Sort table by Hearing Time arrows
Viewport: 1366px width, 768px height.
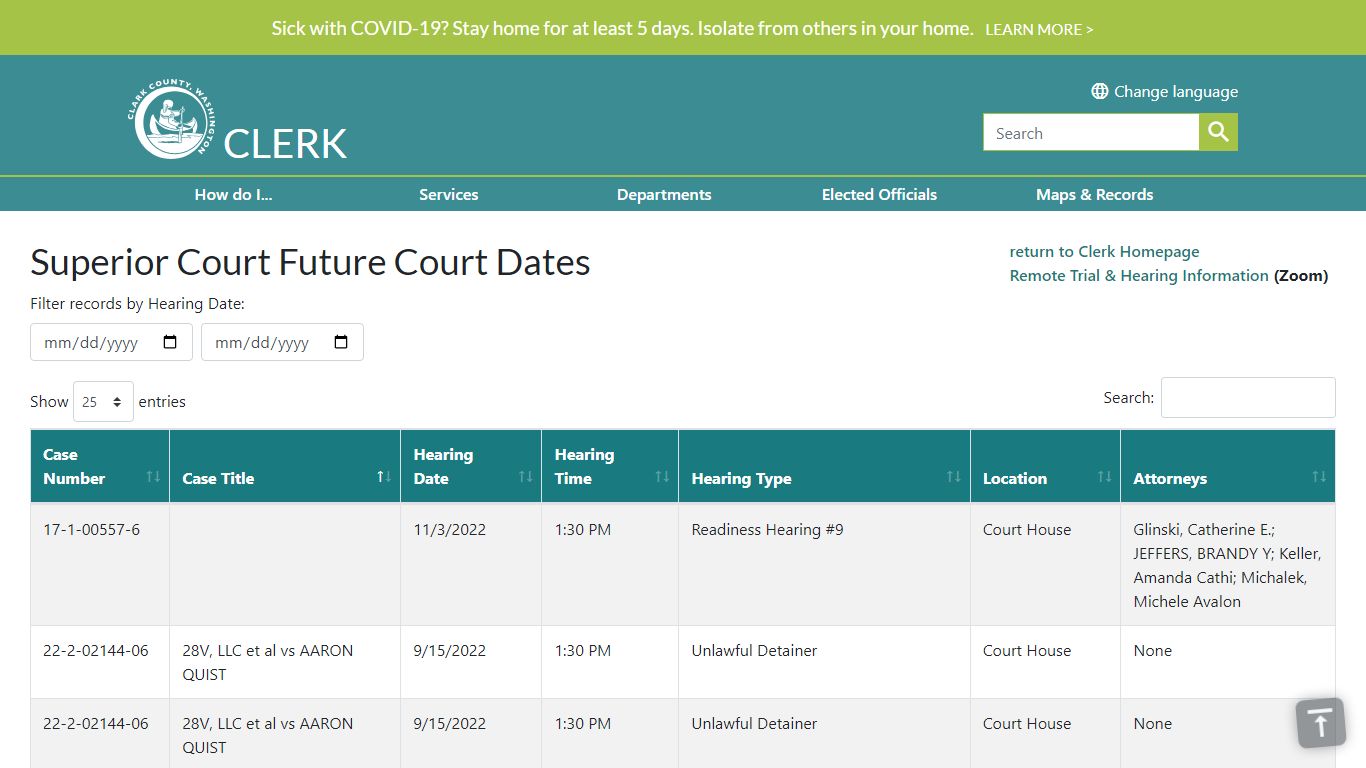tap(662, 476)
